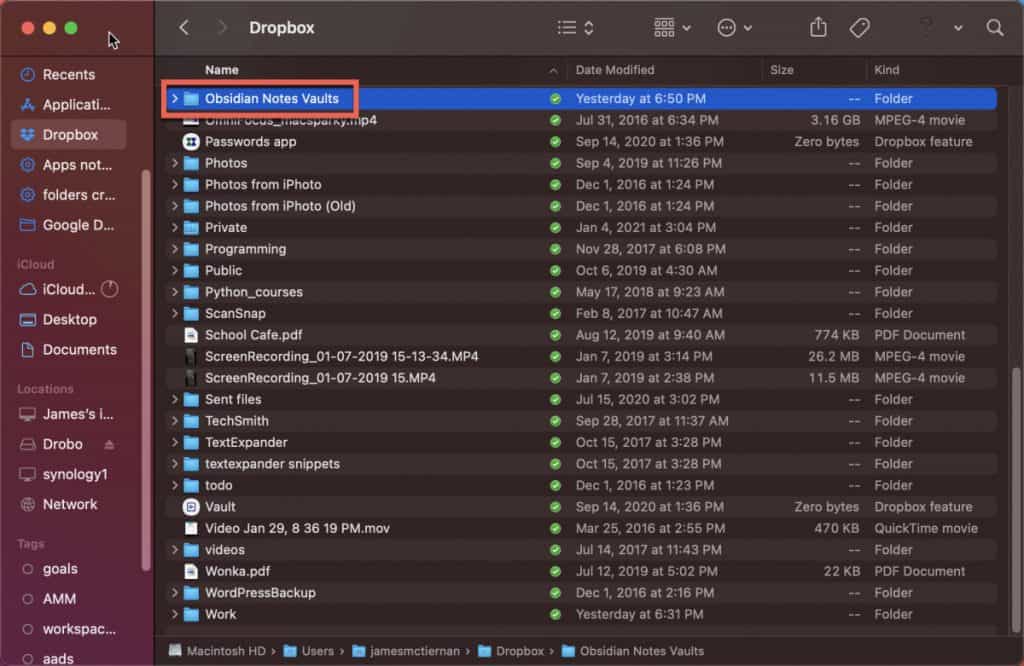Screen dimensions: 1024x666
Task: Open the 'folders cr...' smart folder
Action: click(x=69, y=195)
